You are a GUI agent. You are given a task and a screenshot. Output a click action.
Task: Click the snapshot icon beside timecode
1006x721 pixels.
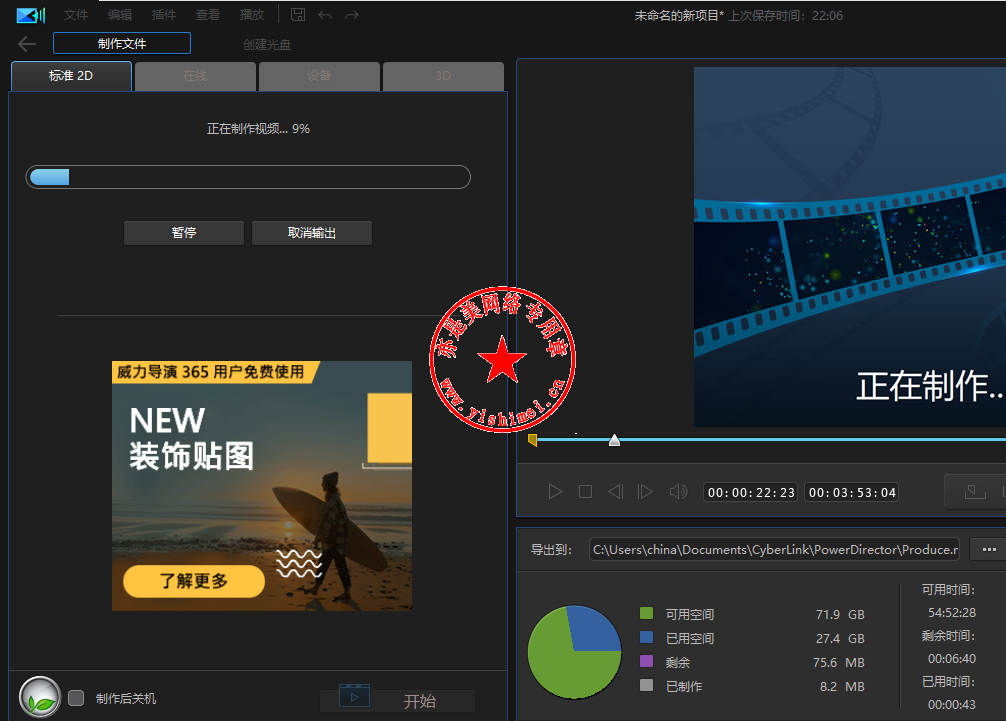tap(975, 492)
